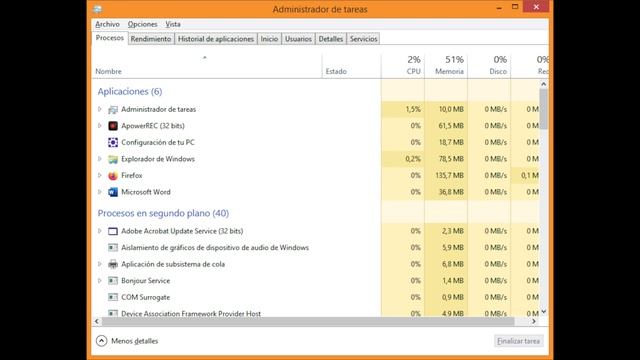Click the Finalizar tarea button
640x360 pixels.
click(518, 341)
